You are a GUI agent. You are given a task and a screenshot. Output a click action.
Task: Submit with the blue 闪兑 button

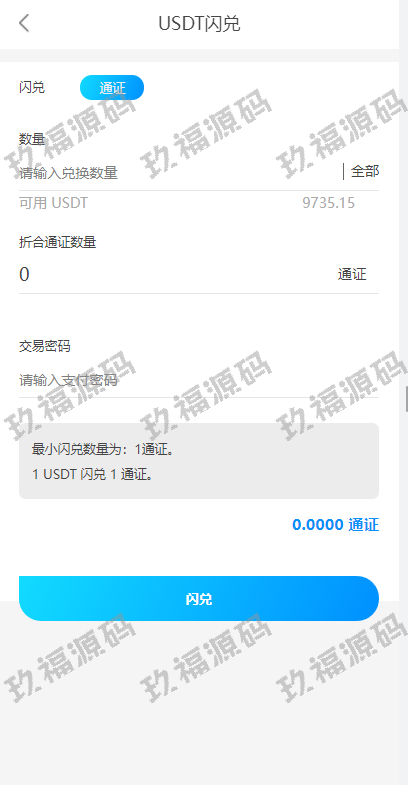click(199, 598)
